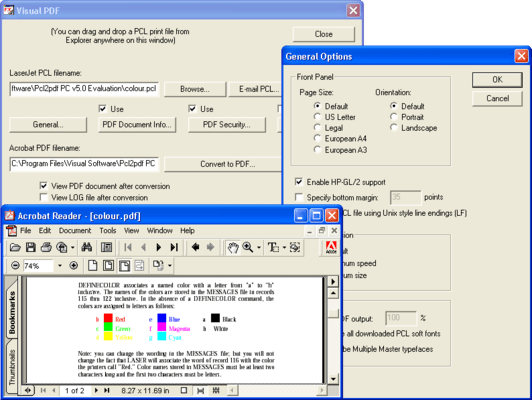Jump to last page using toolbar icon

point(174,247)
